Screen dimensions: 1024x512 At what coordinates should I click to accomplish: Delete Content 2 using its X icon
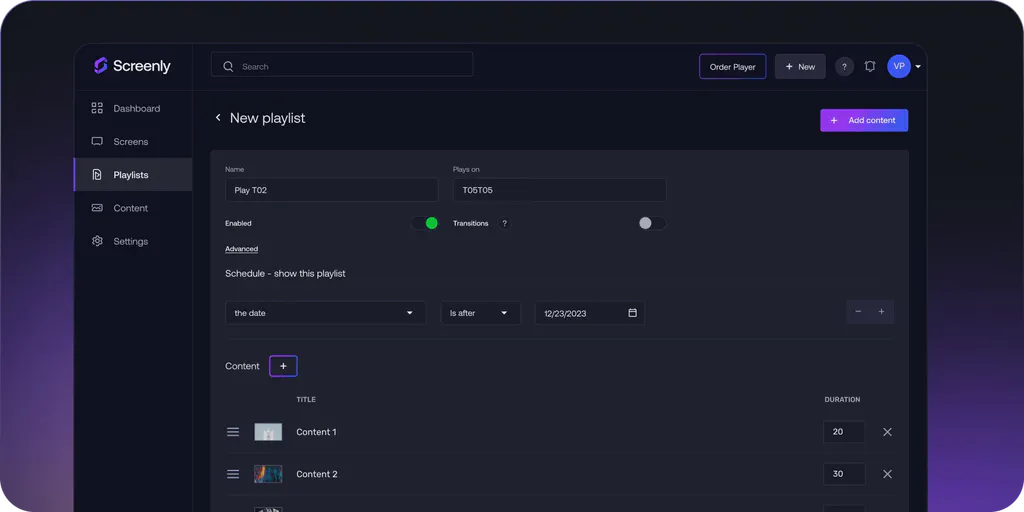tap(887, 474)
